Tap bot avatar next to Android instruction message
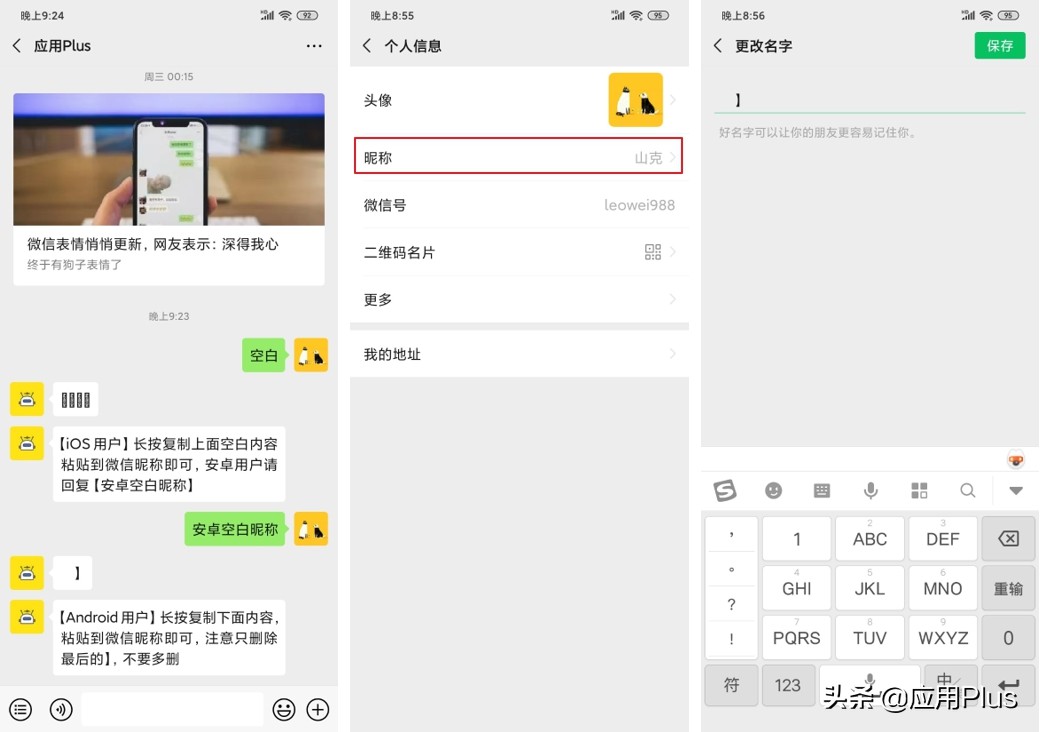 click(x=27, y=617)
